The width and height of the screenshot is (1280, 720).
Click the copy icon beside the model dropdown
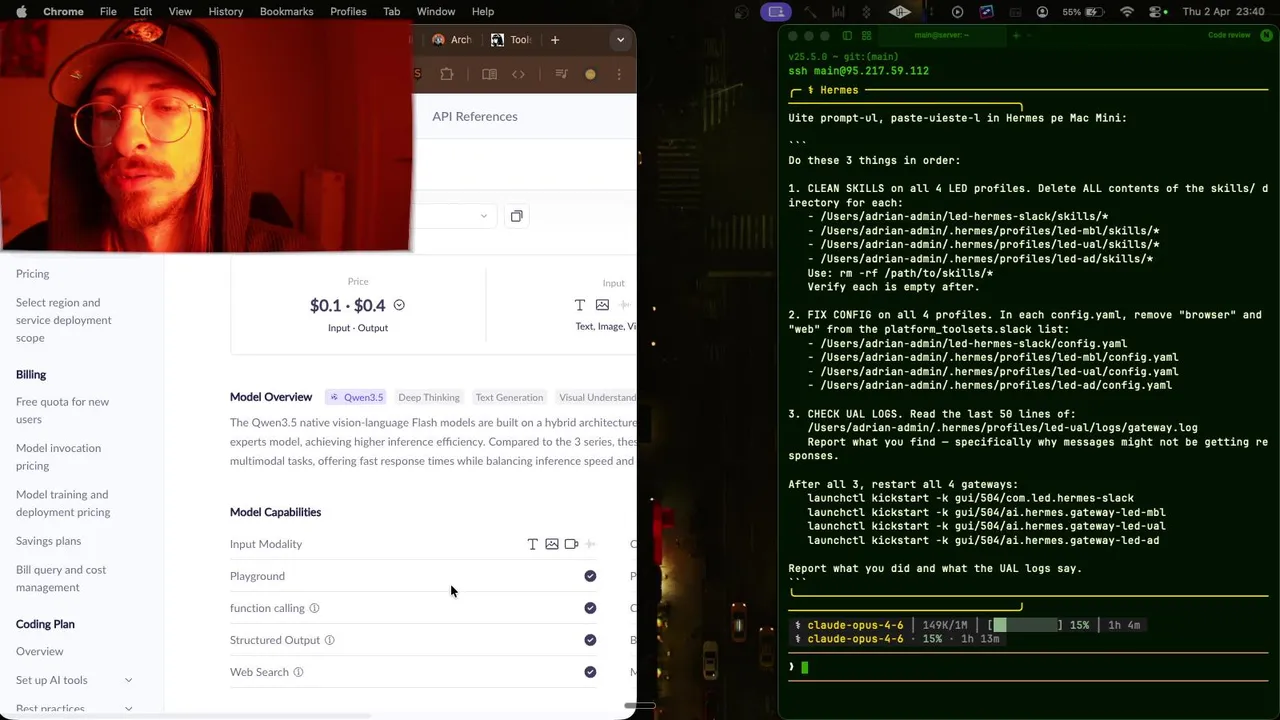(516, 216)
